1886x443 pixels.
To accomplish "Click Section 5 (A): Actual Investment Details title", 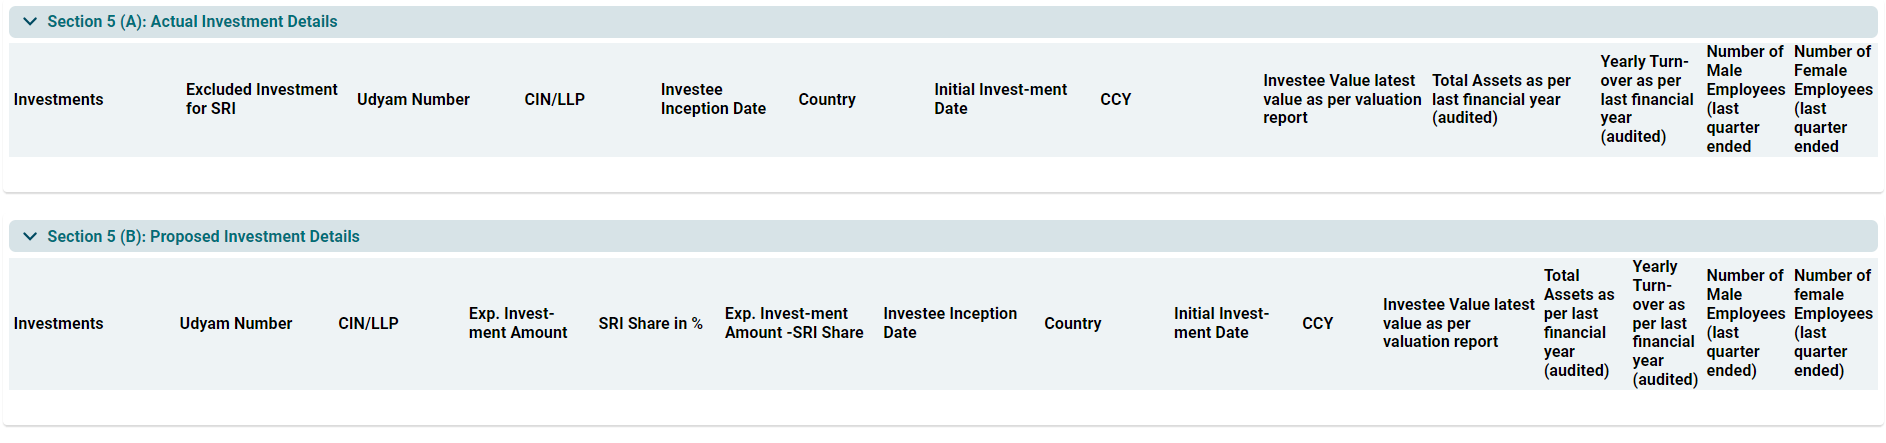I will coord(192,21).
